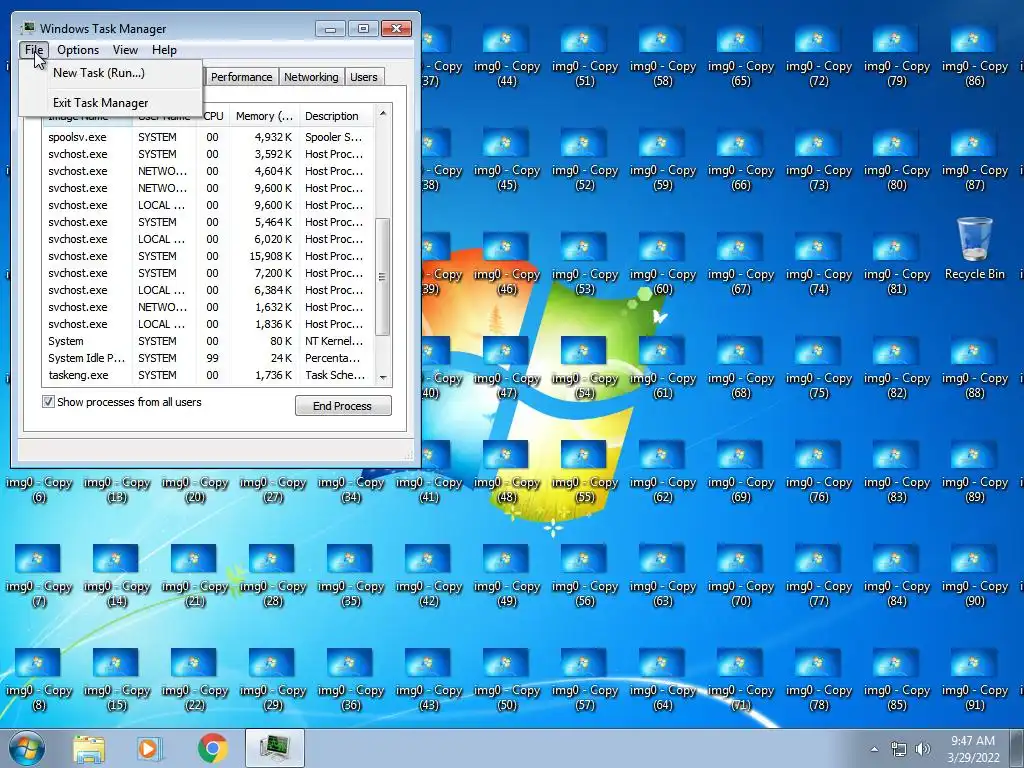Launch Google Chrome from the taskbar
Image resolution: width=1024 pixels, height=768 pixels.
[213, 748]
